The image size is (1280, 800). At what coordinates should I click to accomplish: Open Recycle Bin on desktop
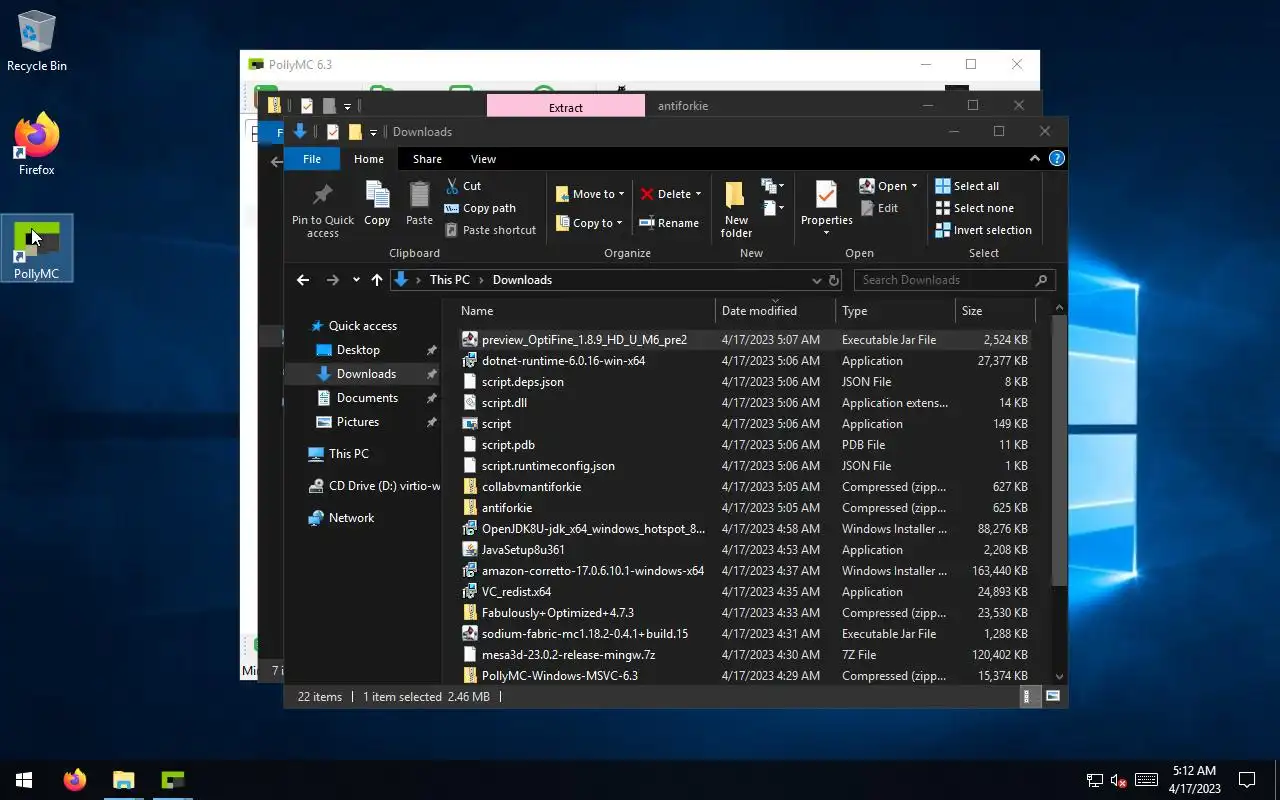[x=37, y=42]
